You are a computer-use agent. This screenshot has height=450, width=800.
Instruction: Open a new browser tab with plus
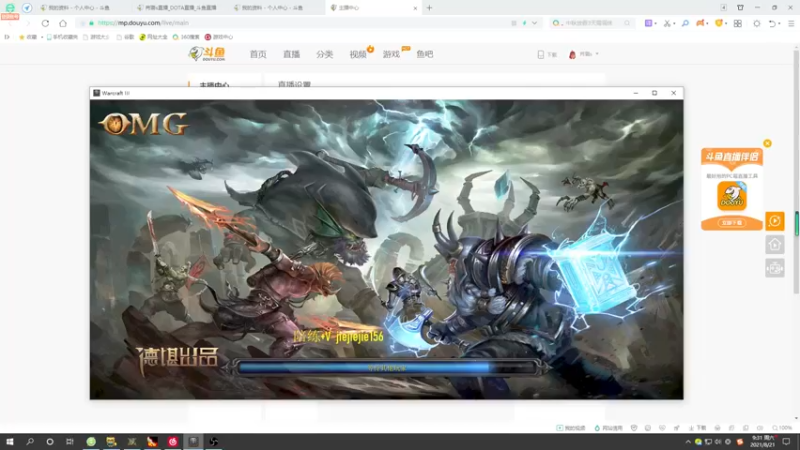pyautogui.click(x=429, y=8)
